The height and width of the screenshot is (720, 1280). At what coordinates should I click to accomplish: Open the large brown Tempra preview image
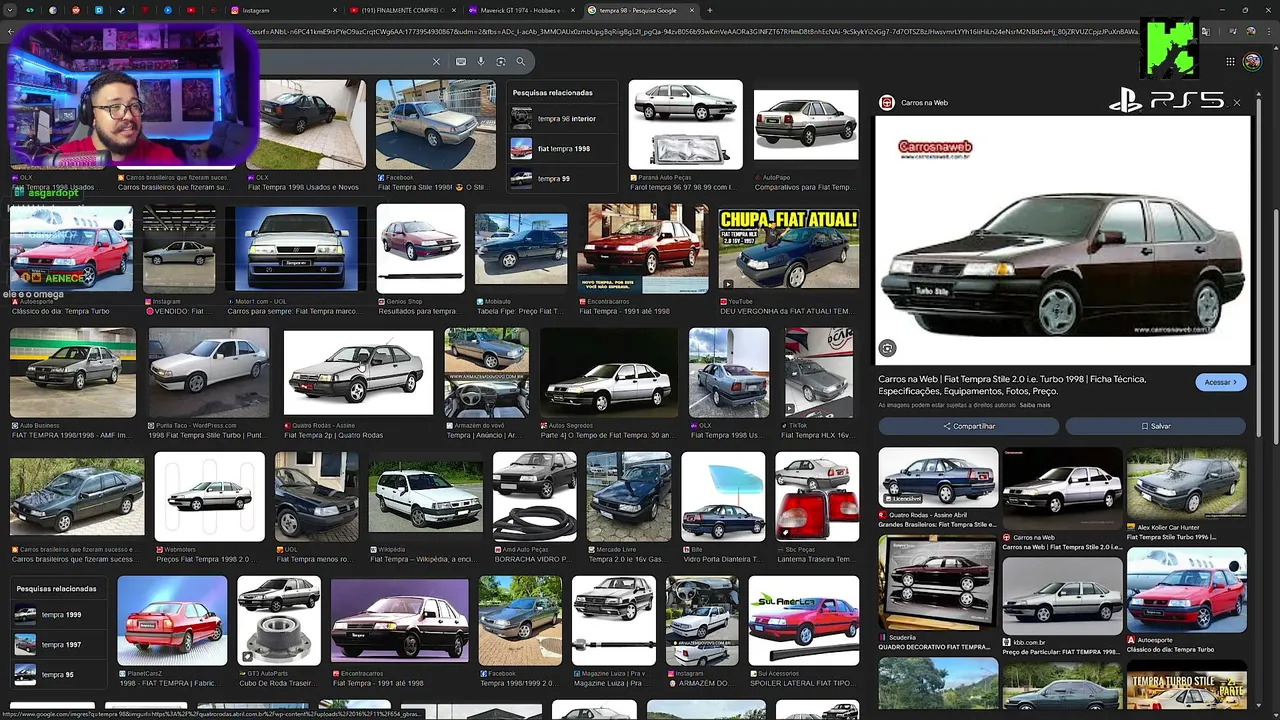tap(1062, 241)
